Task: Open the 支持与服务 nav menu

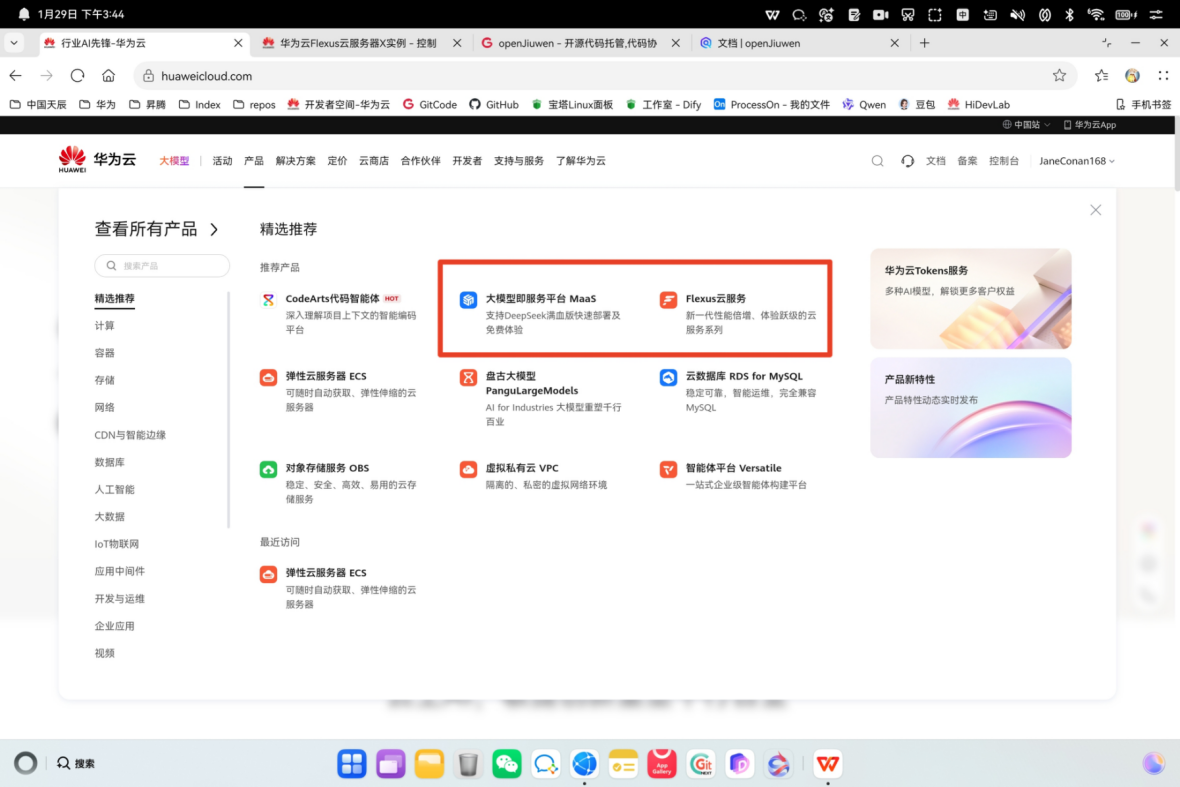Action: [x=519, y=161]
